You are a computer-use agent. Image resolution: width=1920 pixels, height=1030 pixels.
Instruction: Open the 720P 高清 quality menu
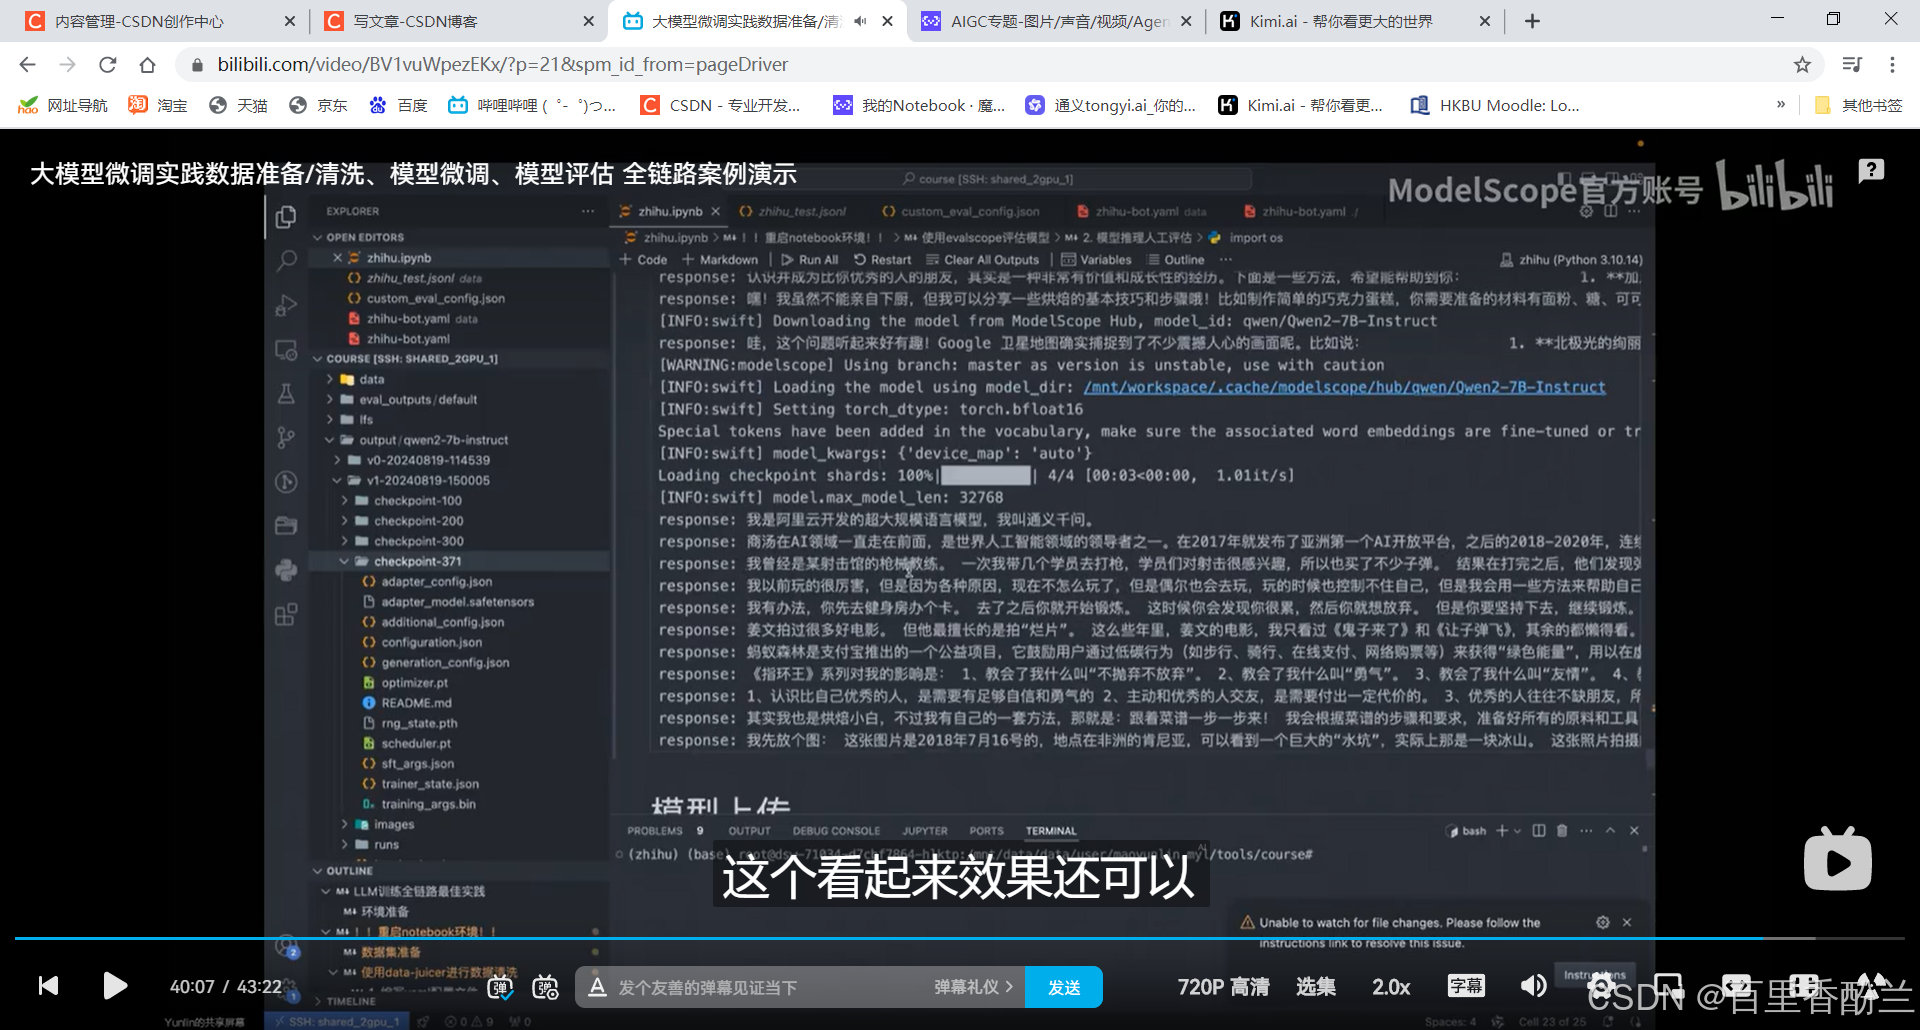(x=1223, y=988)
